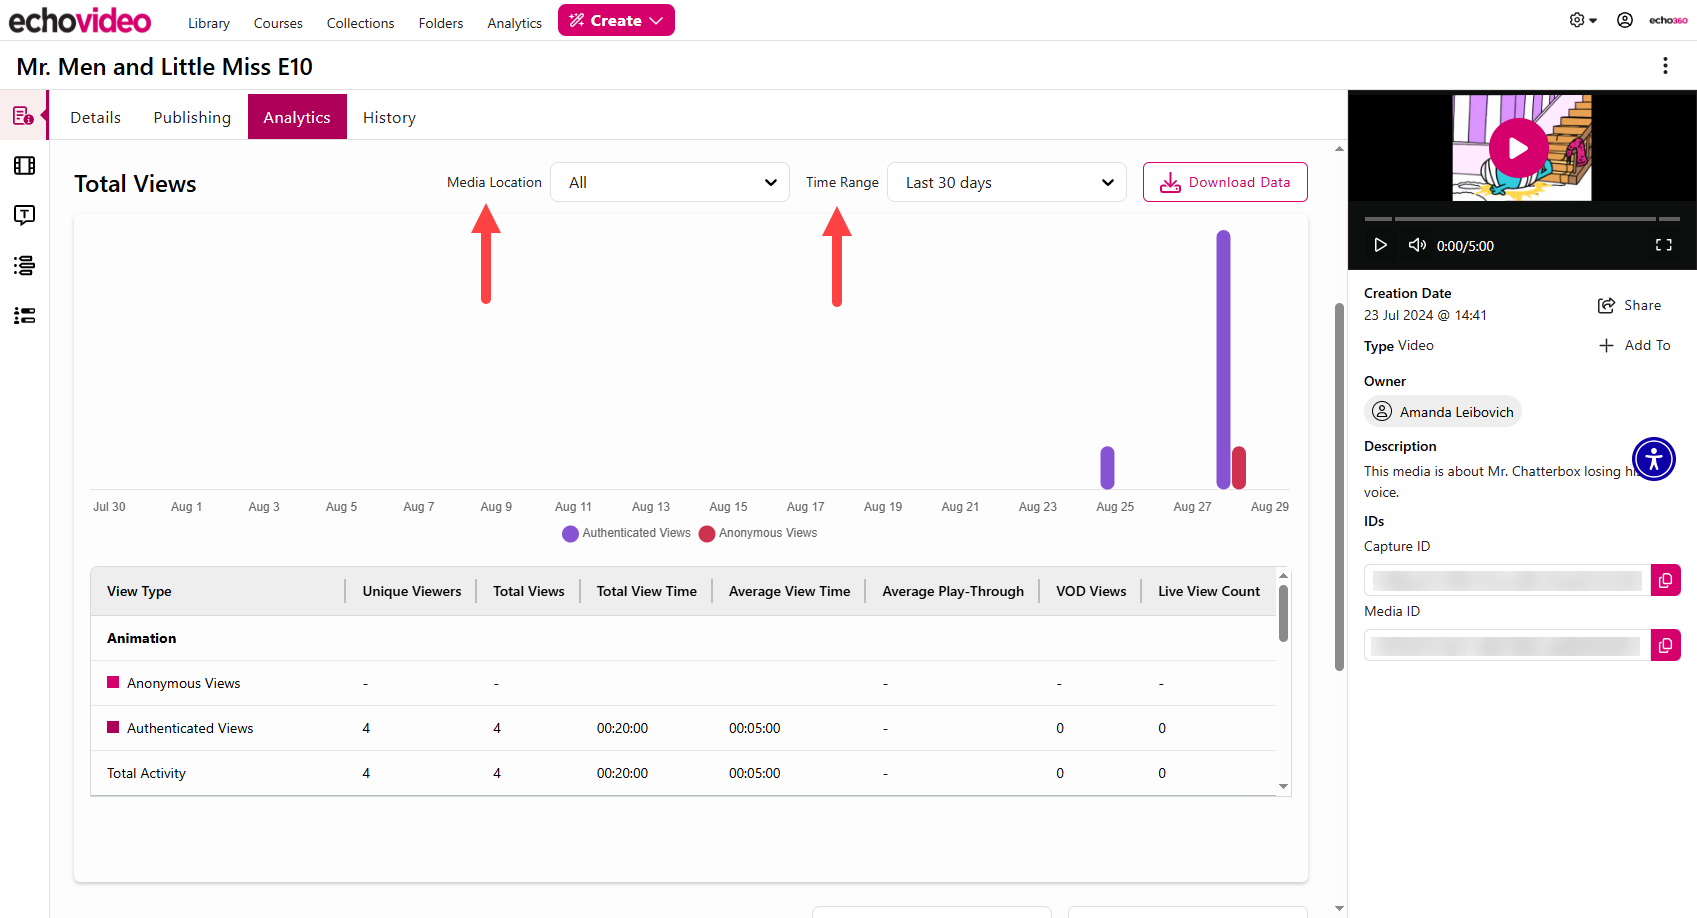Open the settings gear menu
This screenshot has width=1697, height=918.
[x=1583, y=20]
